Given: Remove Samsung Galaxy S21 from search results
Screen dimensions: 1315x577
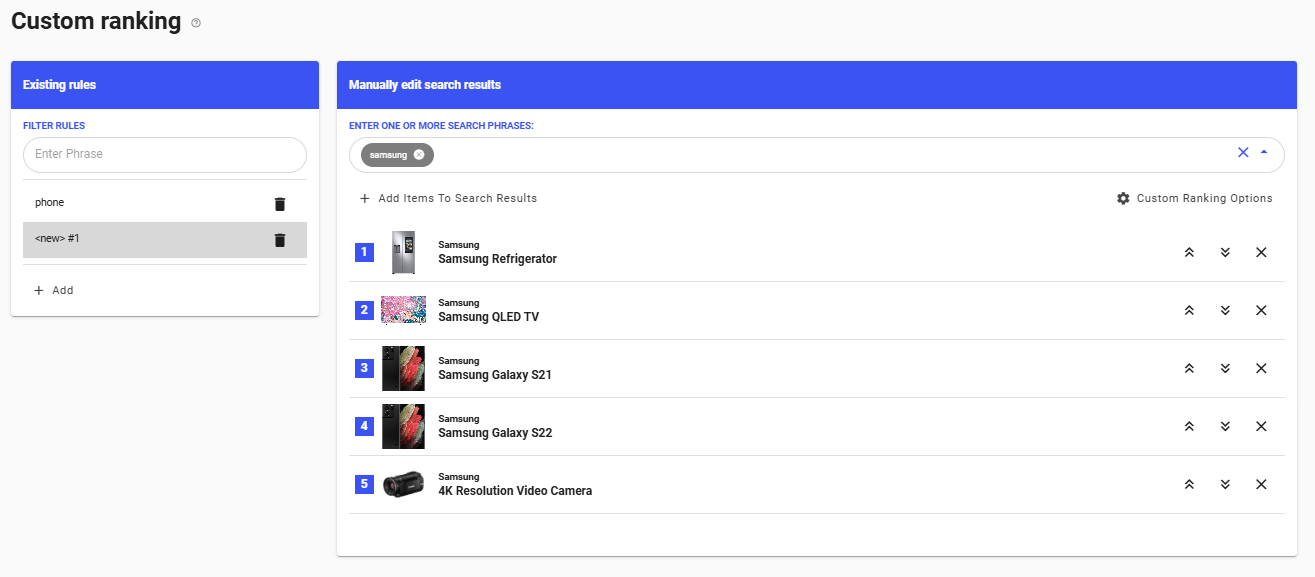Looking at the screenshot, I should (1261, 368).
